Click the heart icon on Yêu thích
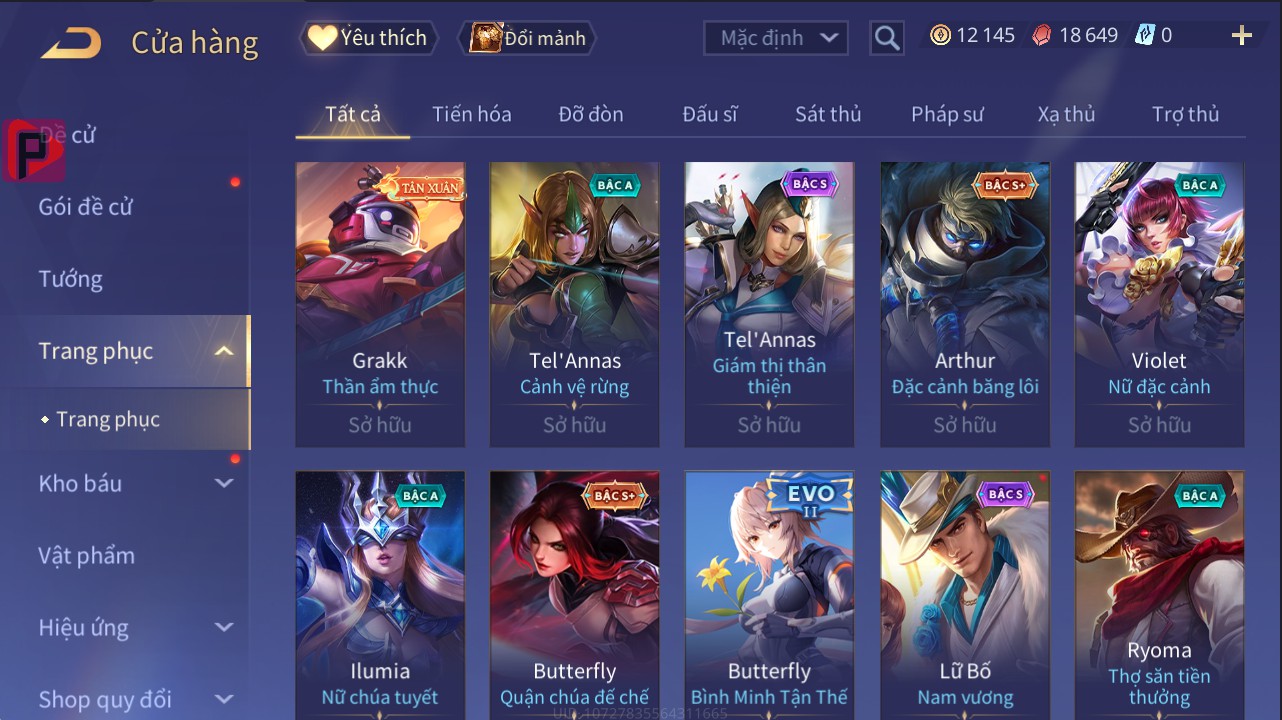Image resolution: width=1282 pixels, height=720 pixels. [322, 38]
